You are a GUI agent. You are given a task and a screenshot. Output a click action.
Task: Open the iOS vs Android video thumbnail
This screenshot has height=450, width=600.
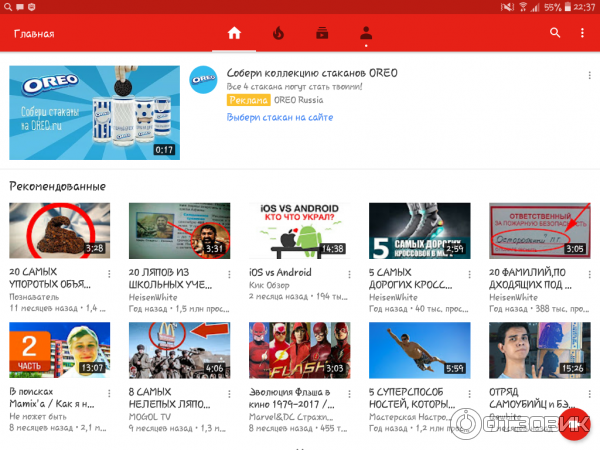point(299,230)
